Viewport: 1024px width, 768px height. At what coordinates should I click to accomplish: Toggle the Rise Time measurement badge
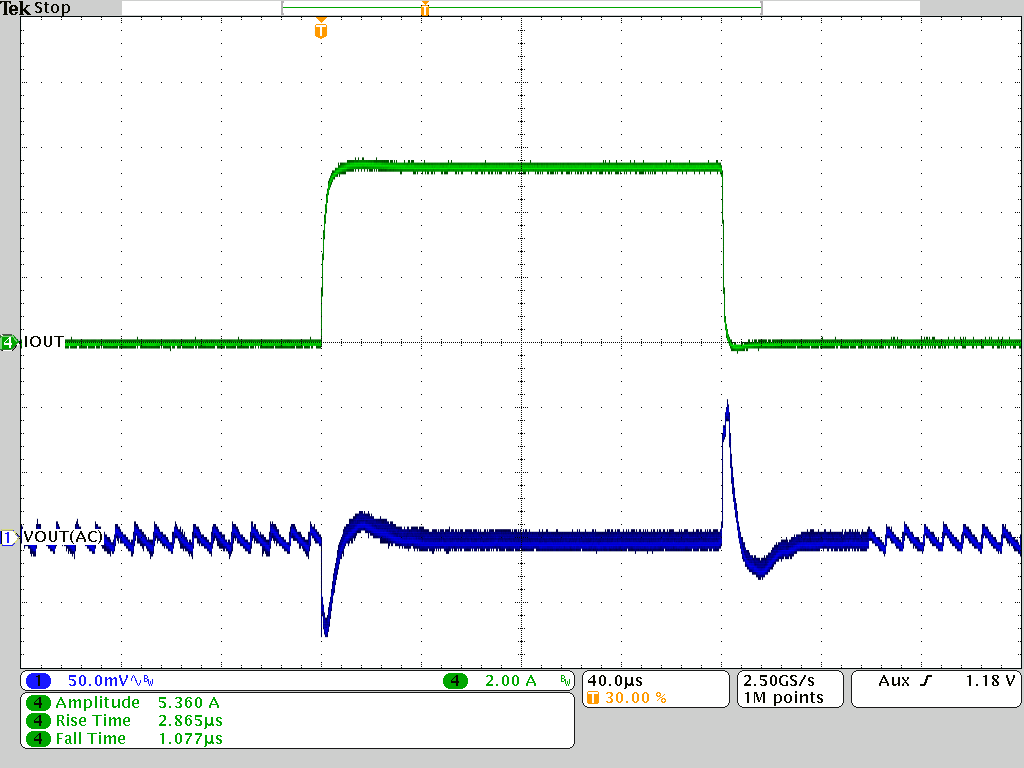[x=38, y=720]
